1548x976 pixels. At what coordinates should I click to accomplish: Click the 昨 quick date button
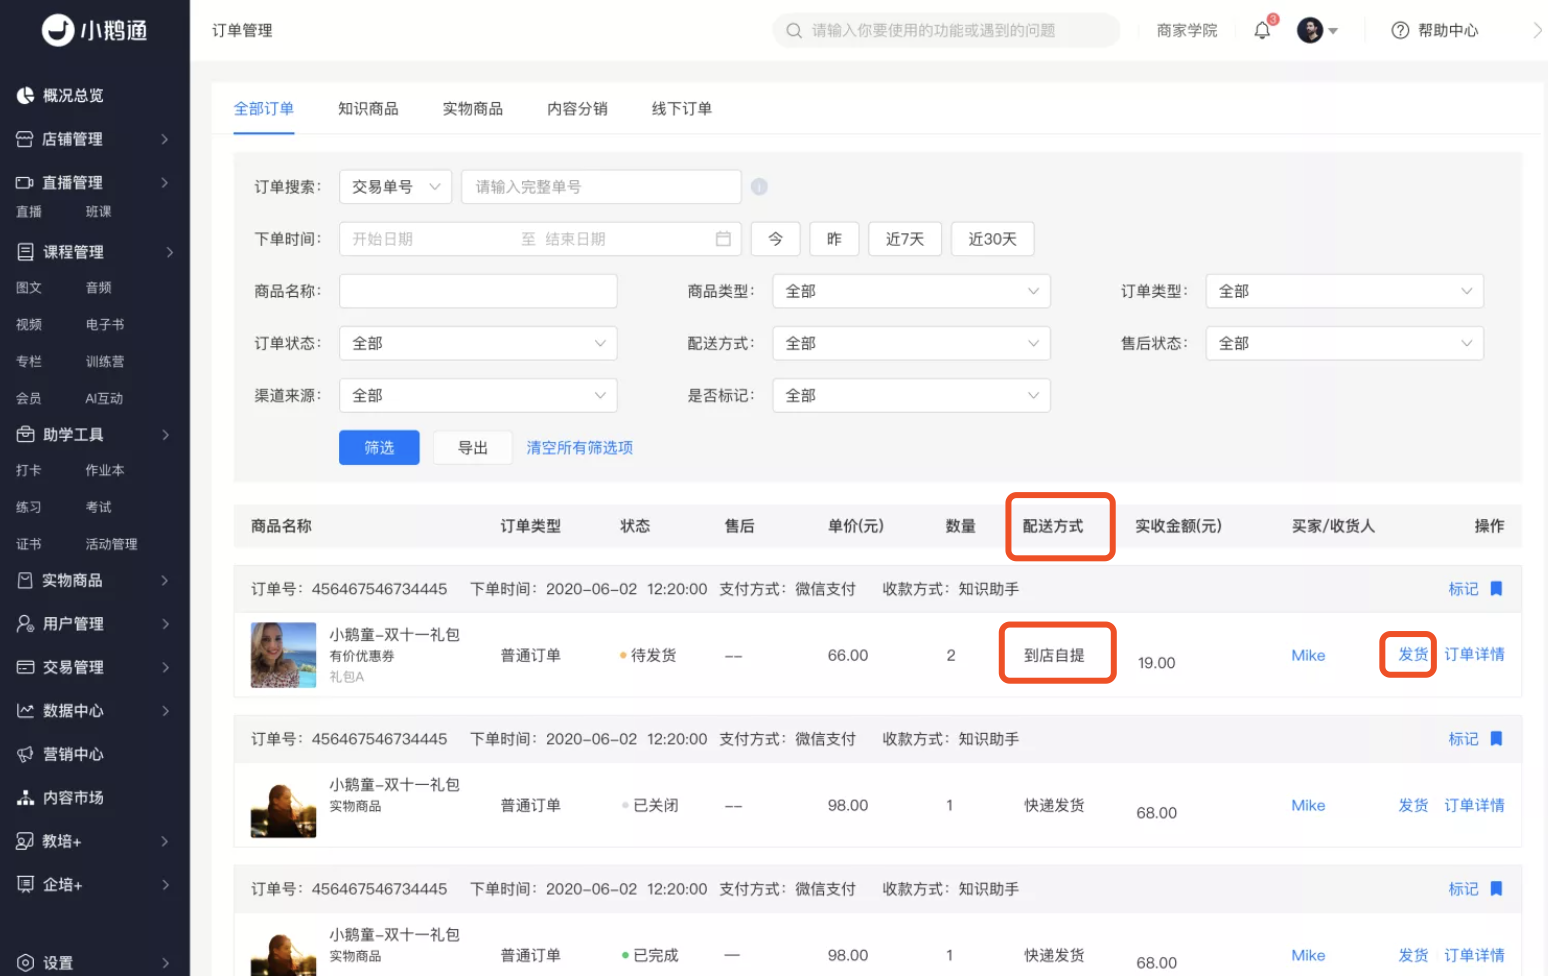tap(834, 239)
